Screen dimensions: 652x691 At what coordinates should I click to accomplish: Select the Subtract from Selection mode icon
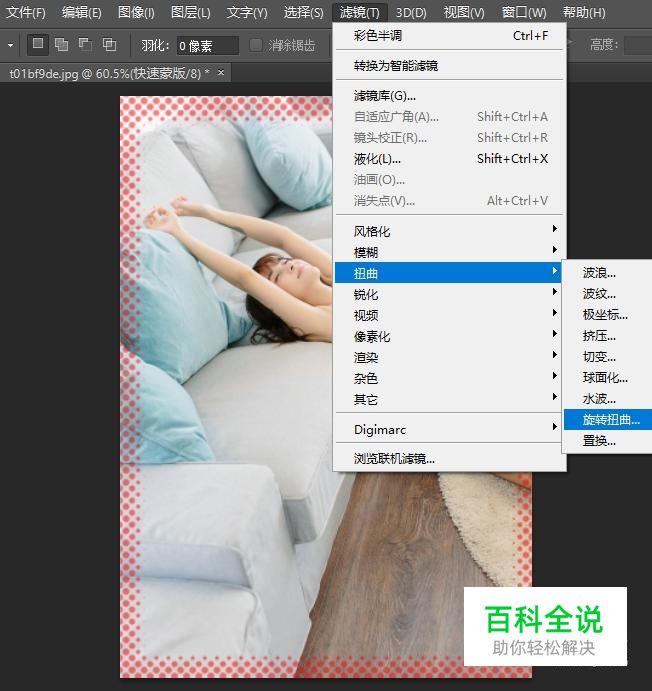coord(85,45)
